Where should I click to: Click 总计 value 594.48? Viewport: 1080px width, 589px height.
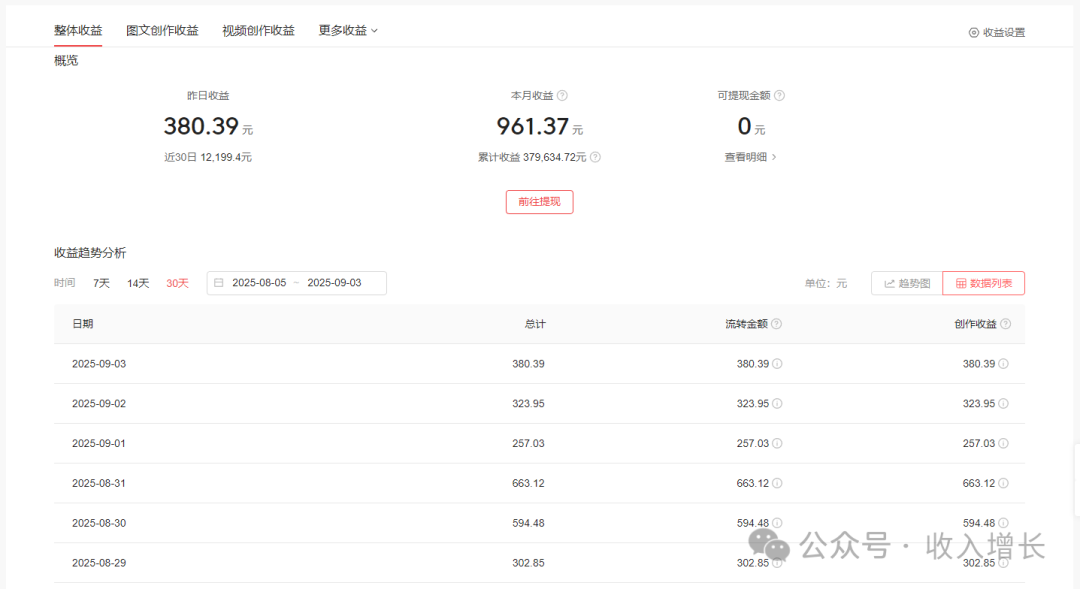click(x=528, y=524)
